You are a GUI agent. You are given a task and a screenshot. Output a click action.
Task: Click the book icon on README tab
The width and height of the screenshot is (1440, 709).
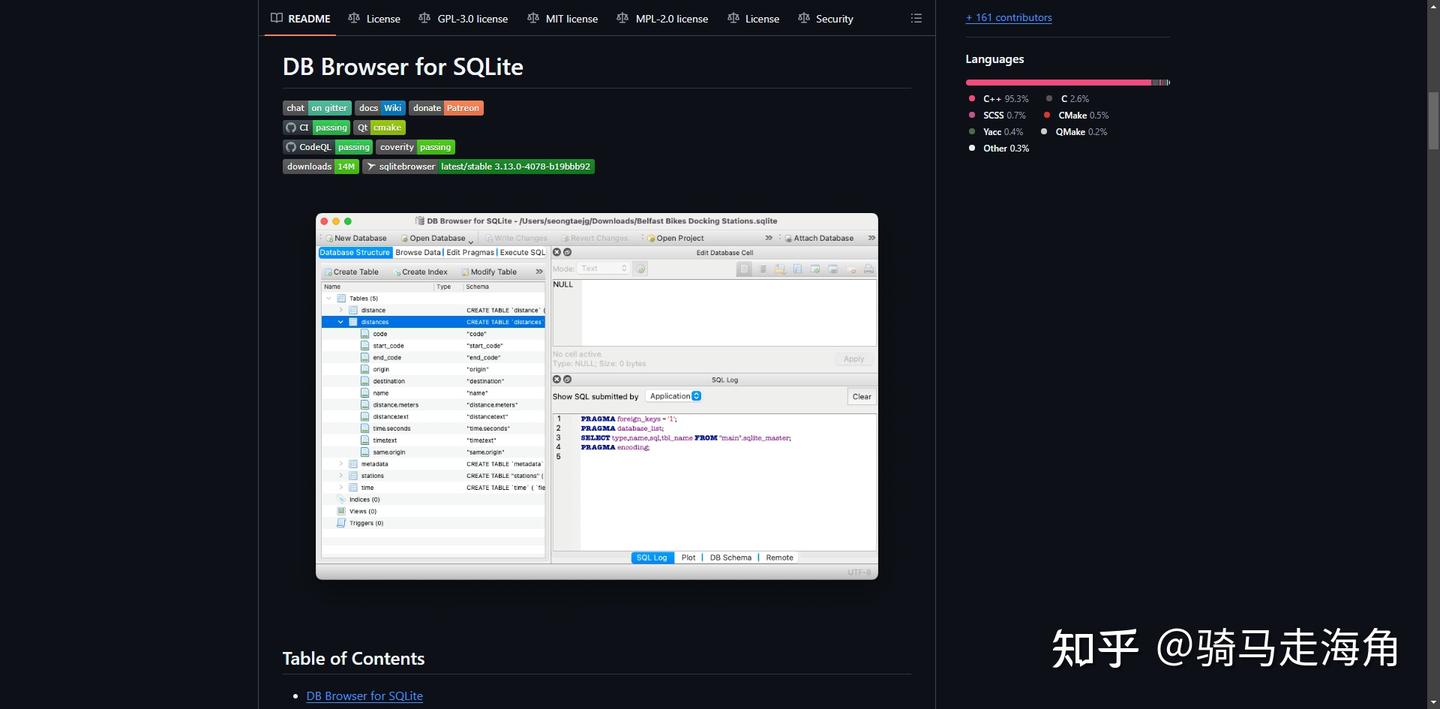click(x=277, y=18)
